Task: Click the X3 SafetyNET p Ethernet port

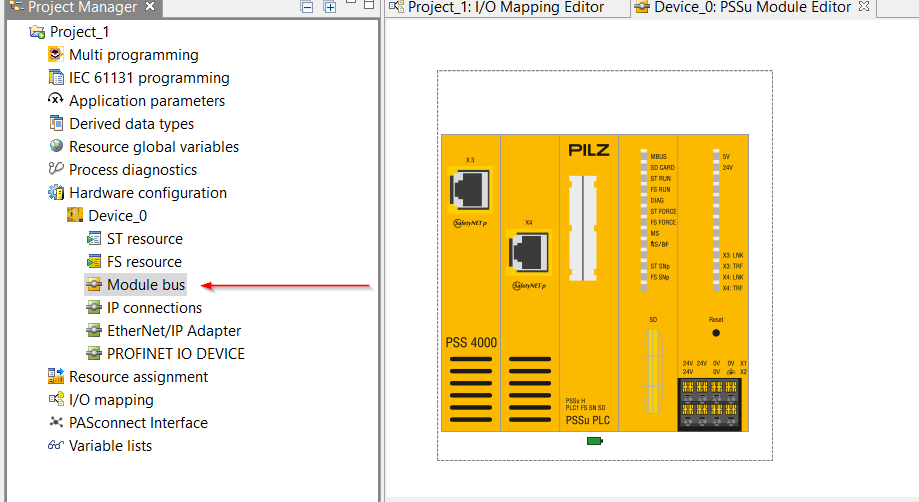Action: tap(469, 190)
